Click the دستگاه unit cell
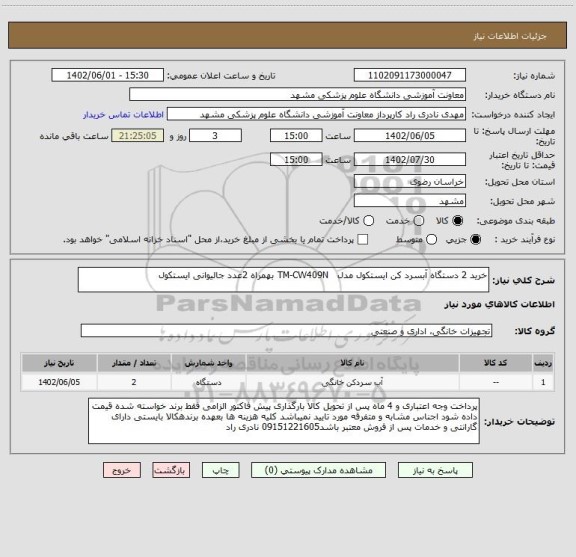 (x=208, y=382)
